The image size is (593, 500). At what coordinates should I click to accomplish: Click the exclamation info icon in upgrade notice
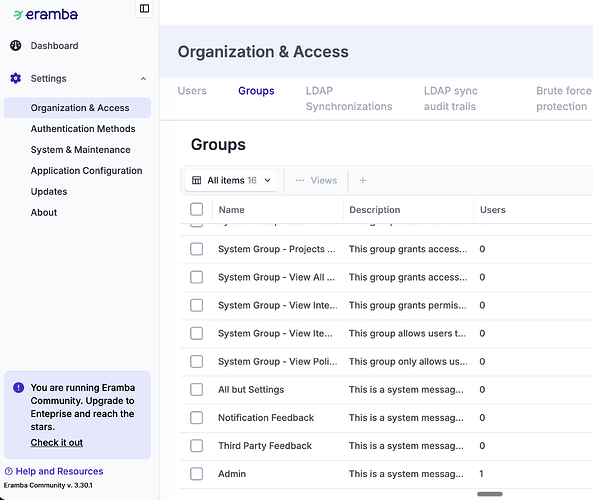[x=19, y=388]
